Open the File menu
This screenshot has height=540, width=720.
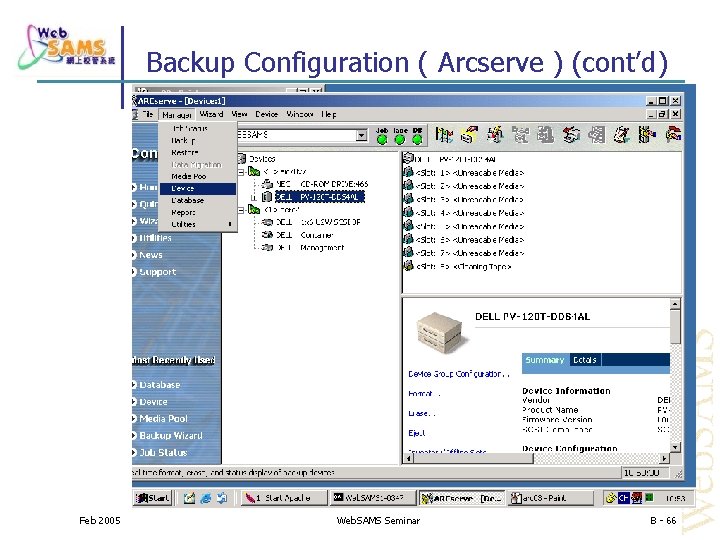click(148, 114)
